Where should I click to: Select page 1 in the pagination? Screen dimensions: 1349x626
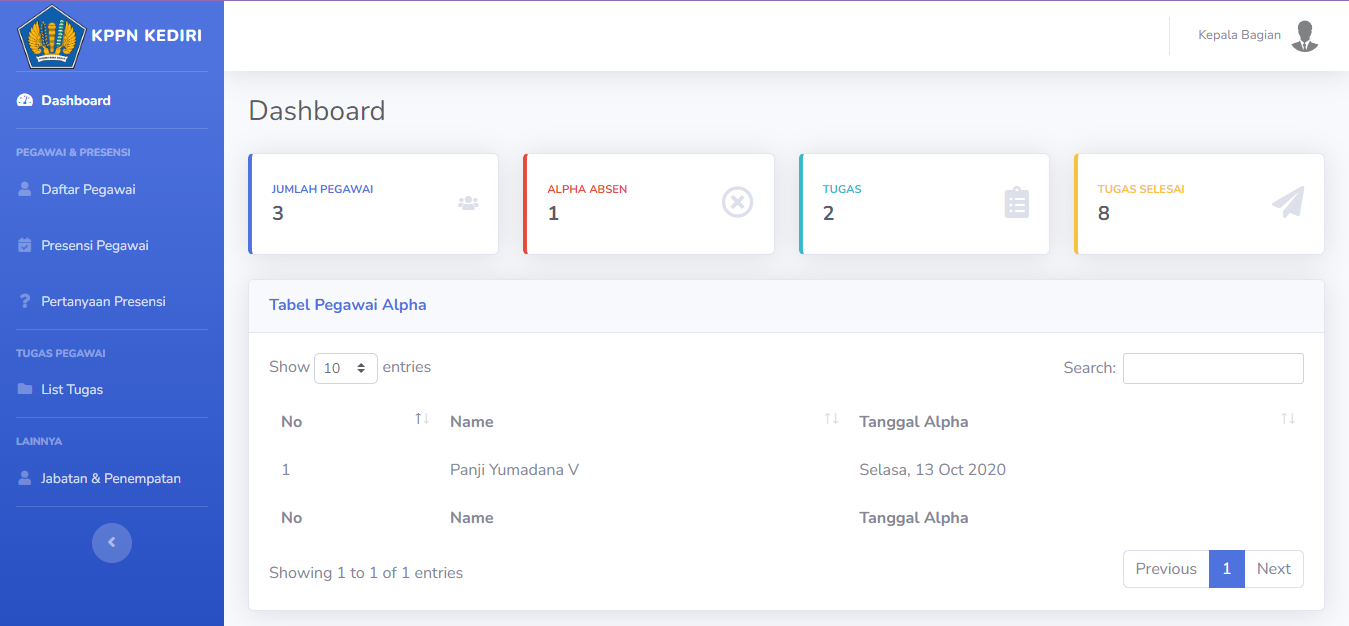(x=1226, y=569)
